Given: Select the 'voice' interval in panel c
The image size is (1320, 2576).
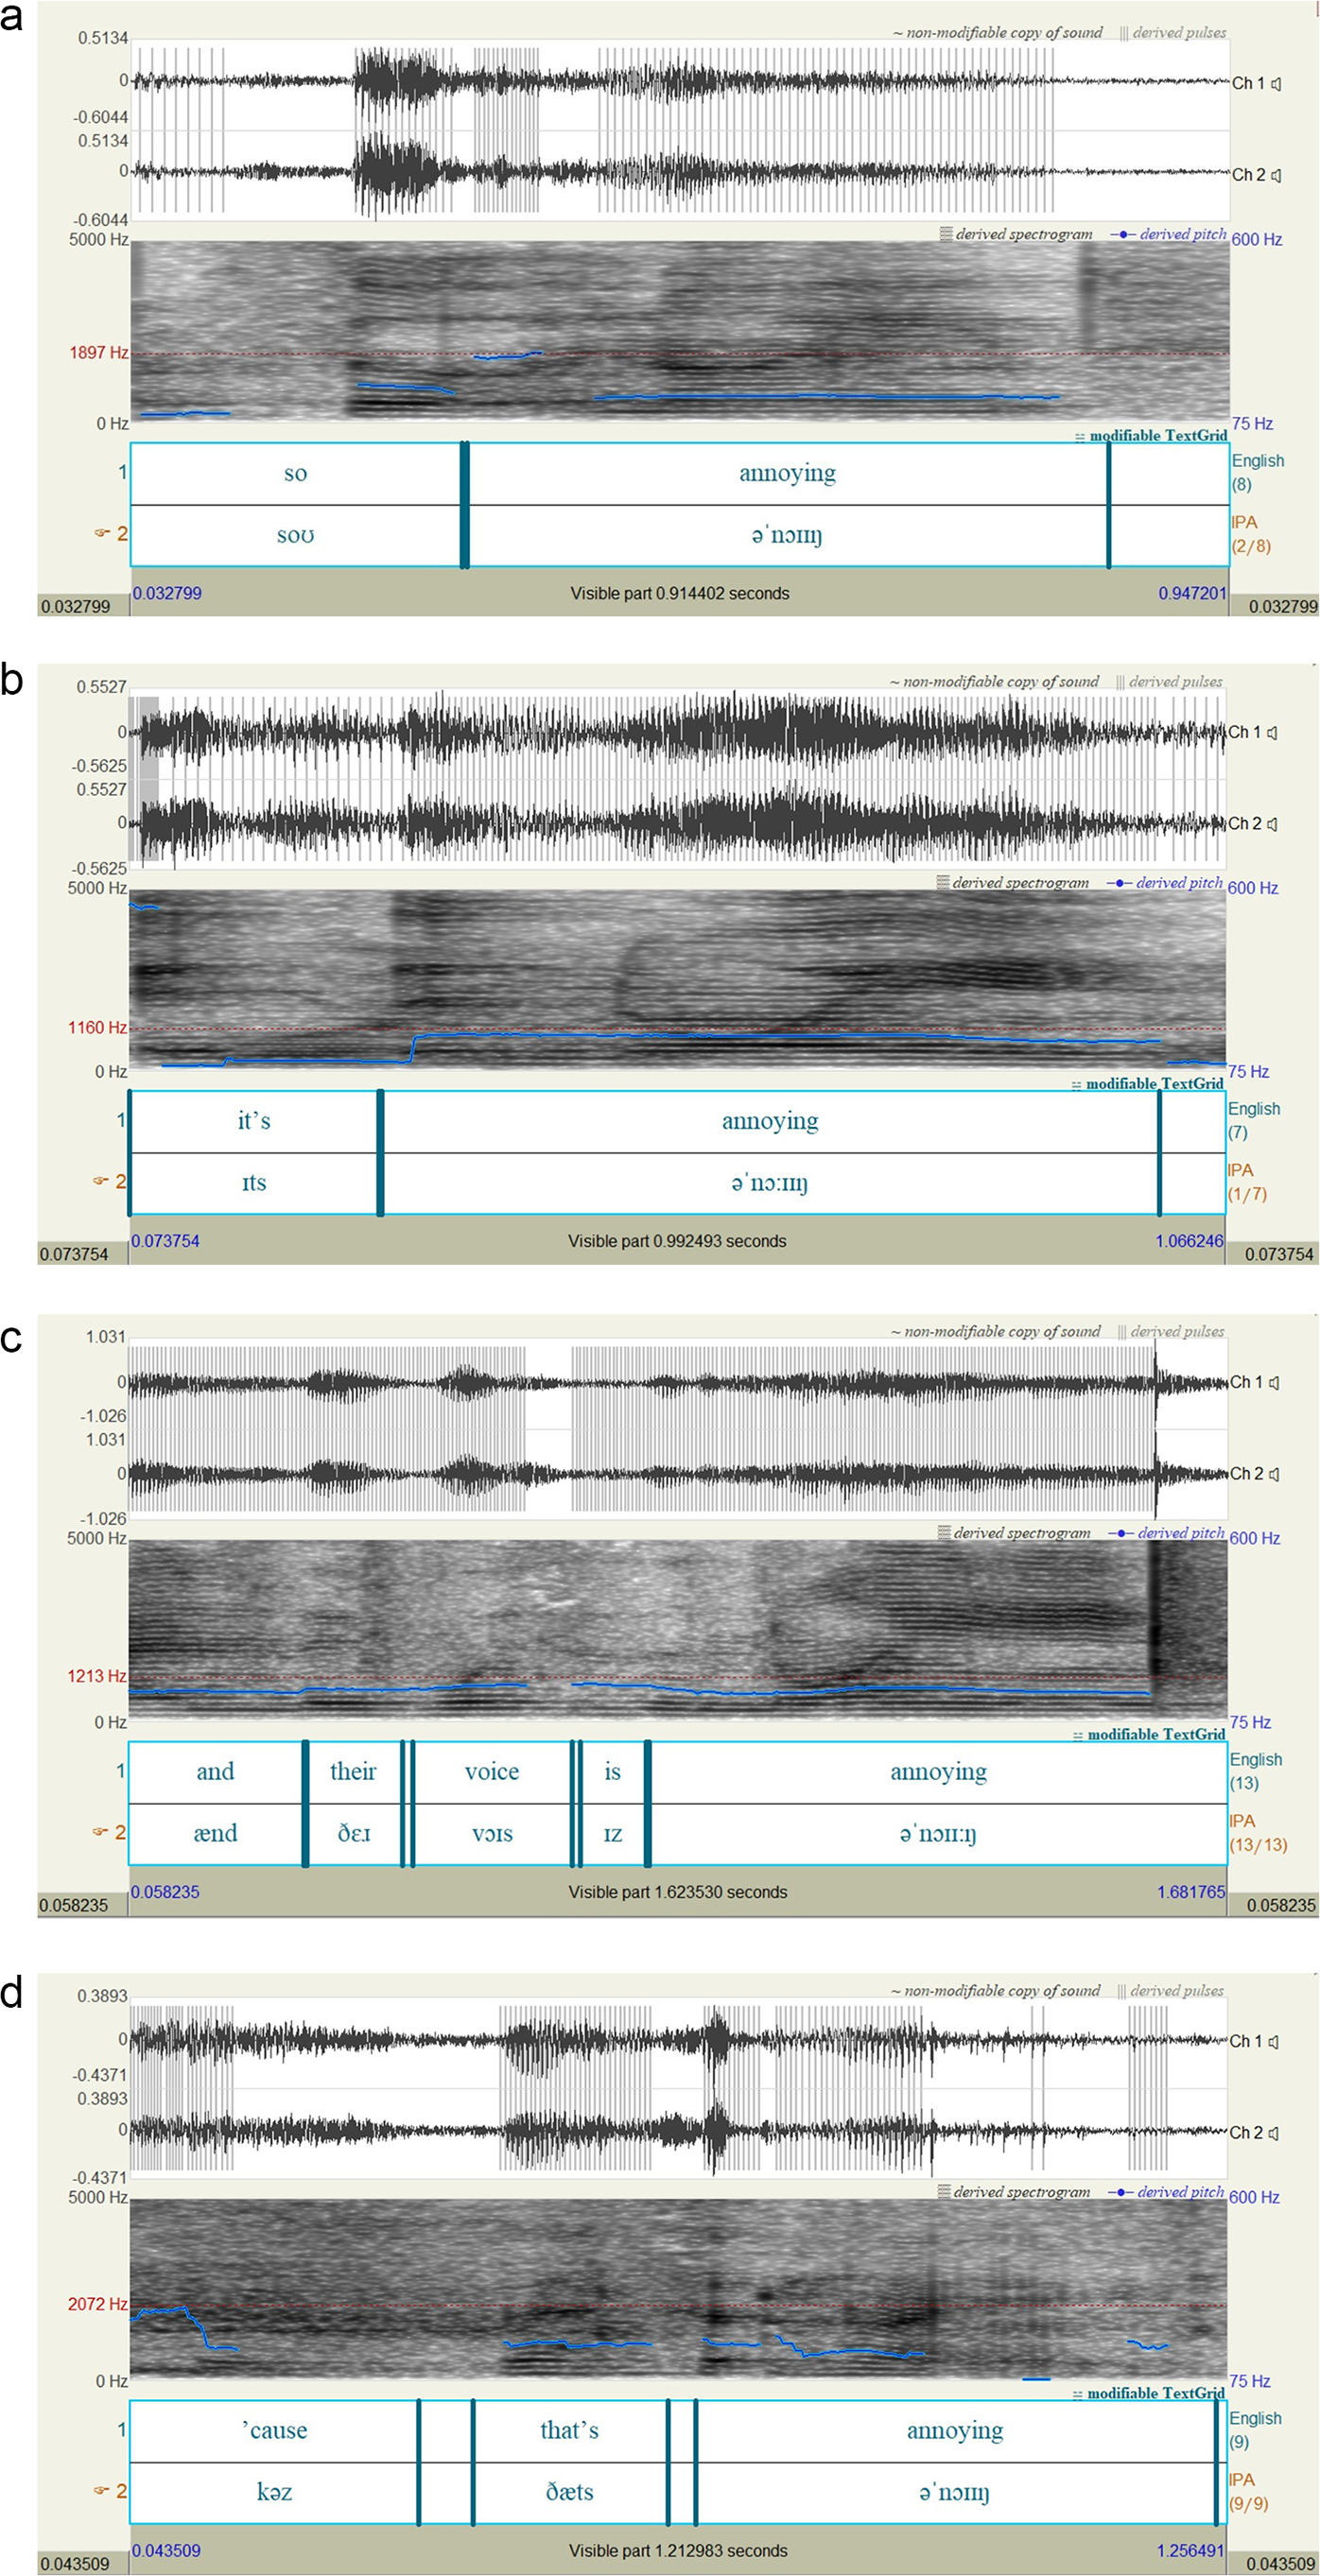Looking at the screenshot, I should tap(492, 1772).
